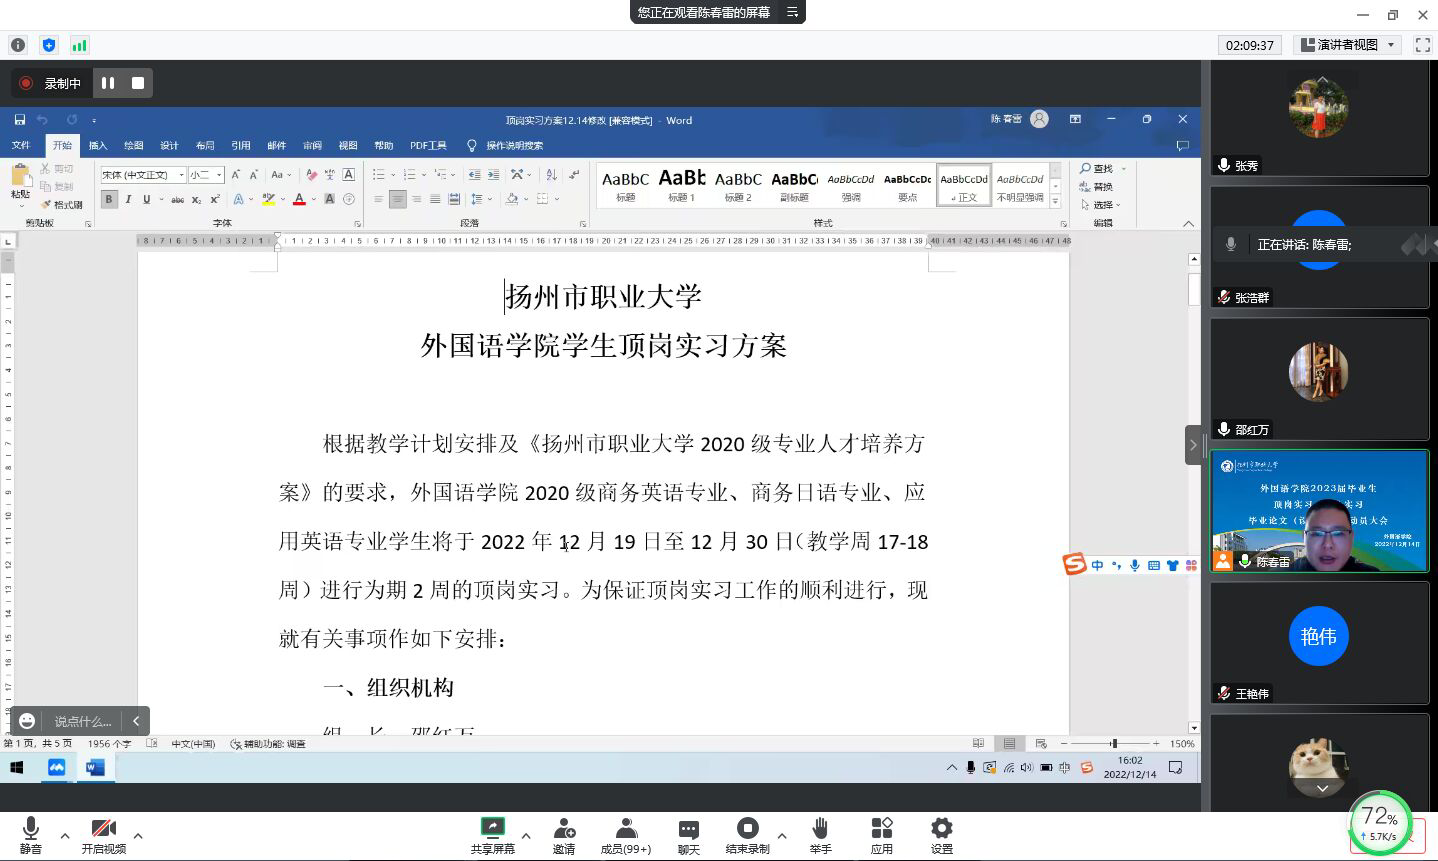Click the Character Border (boxed A) icon
The height and width of the screenshot is (861, 1438).
(x=348, y=175)
